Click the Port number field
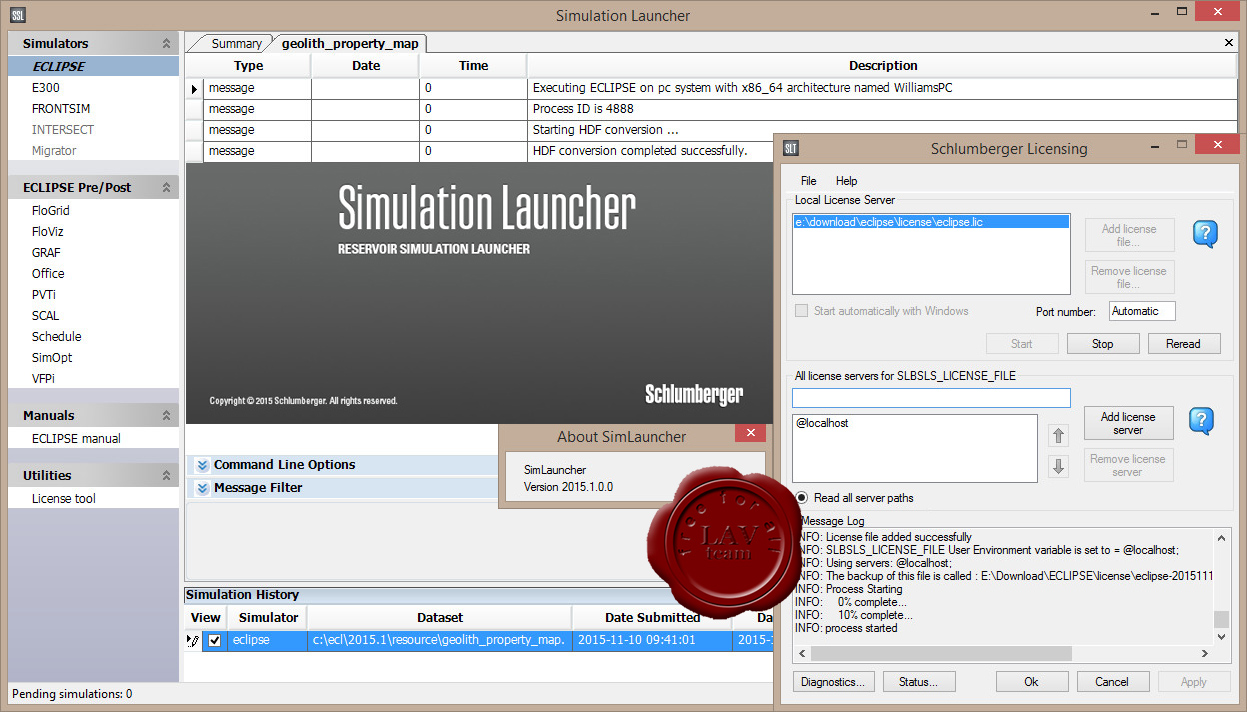 (x=1142, y=311)
